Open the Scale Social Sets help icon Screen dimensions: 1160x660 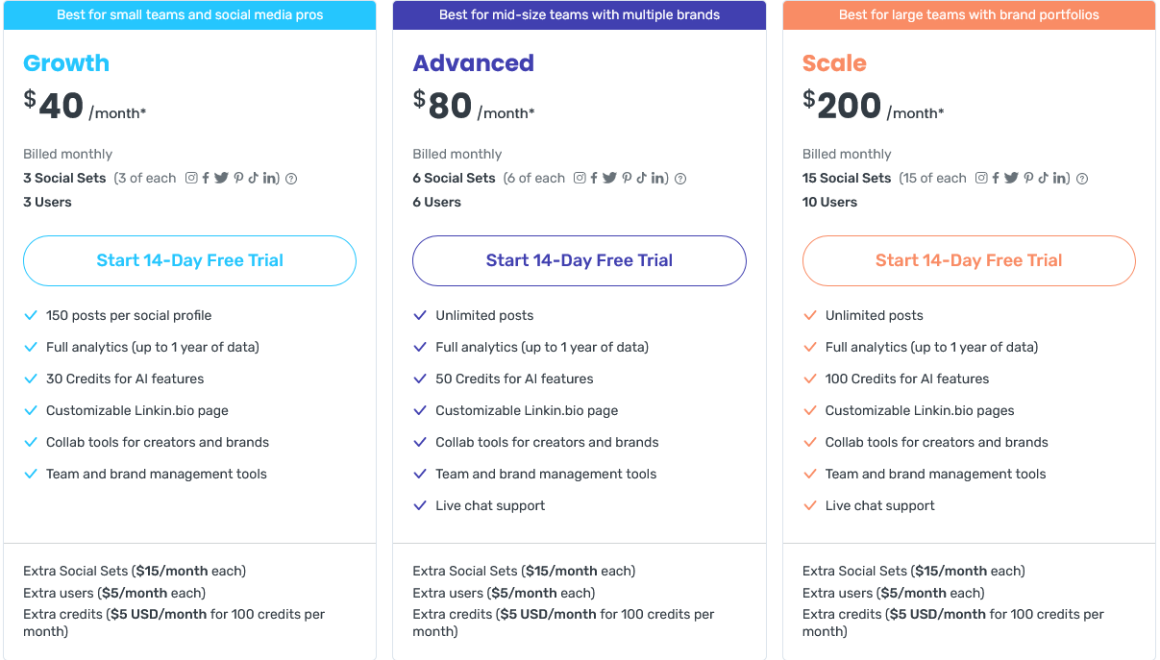pyautogui.click(x=1080, y=178)
